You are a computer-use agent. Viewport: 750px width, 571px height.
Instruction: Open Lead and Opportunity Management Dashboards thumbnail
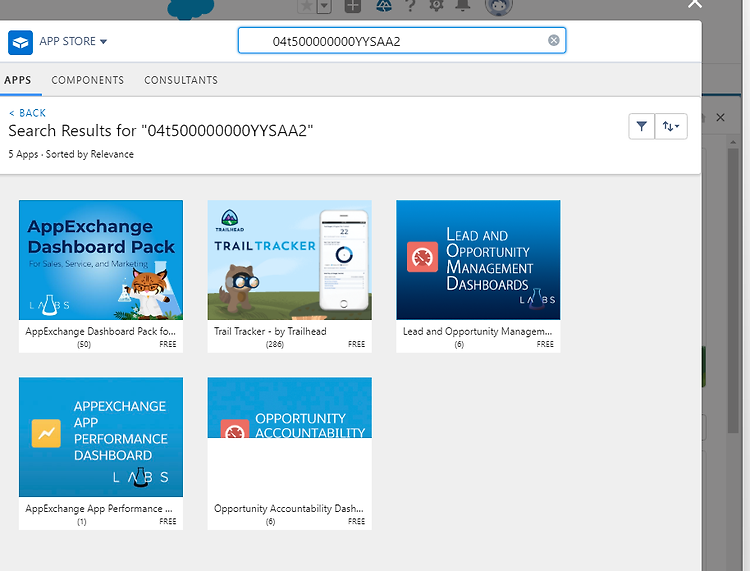pyautogui.click(x=478, y=260)
